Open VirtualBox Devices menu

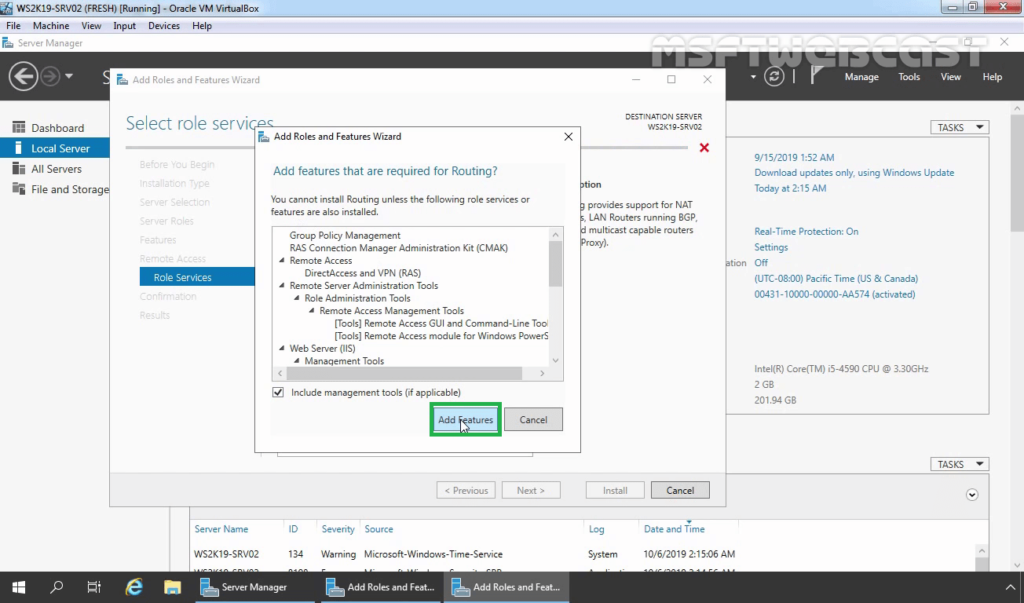164,25
